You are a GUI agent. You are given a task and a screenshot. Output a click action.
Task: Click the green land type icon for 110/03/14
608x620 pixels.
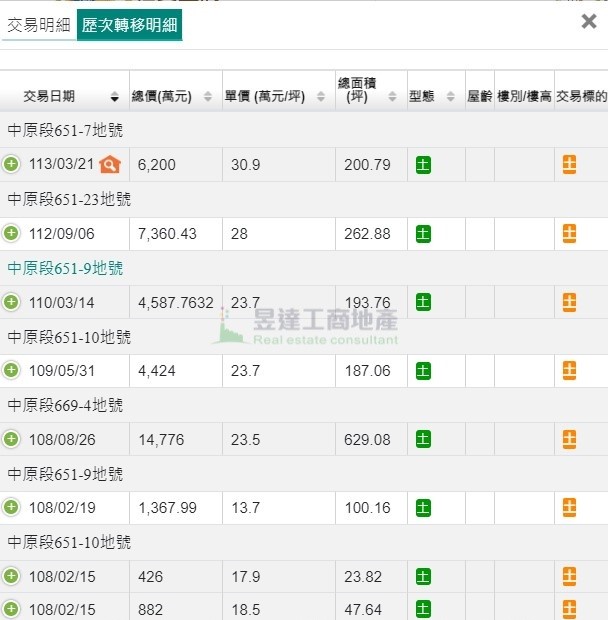423,302
